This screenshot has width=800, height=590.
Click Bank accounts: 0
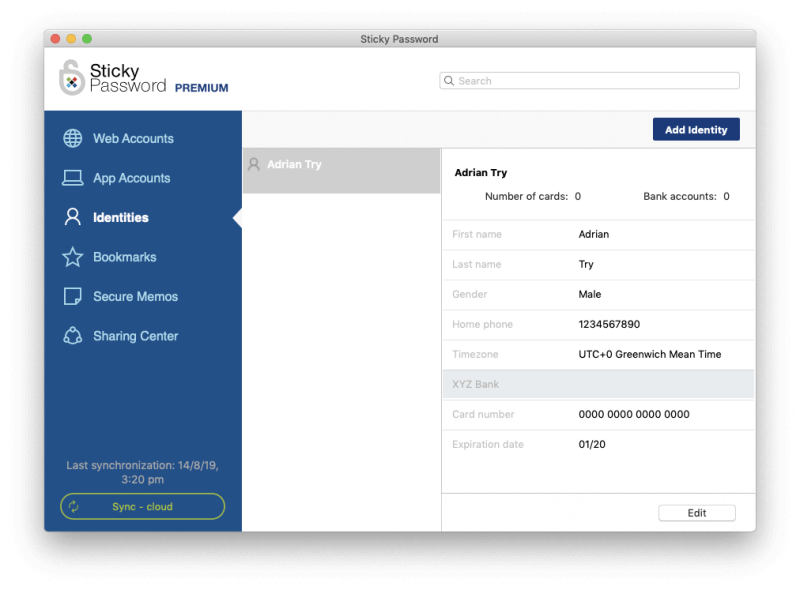[686, 196]
